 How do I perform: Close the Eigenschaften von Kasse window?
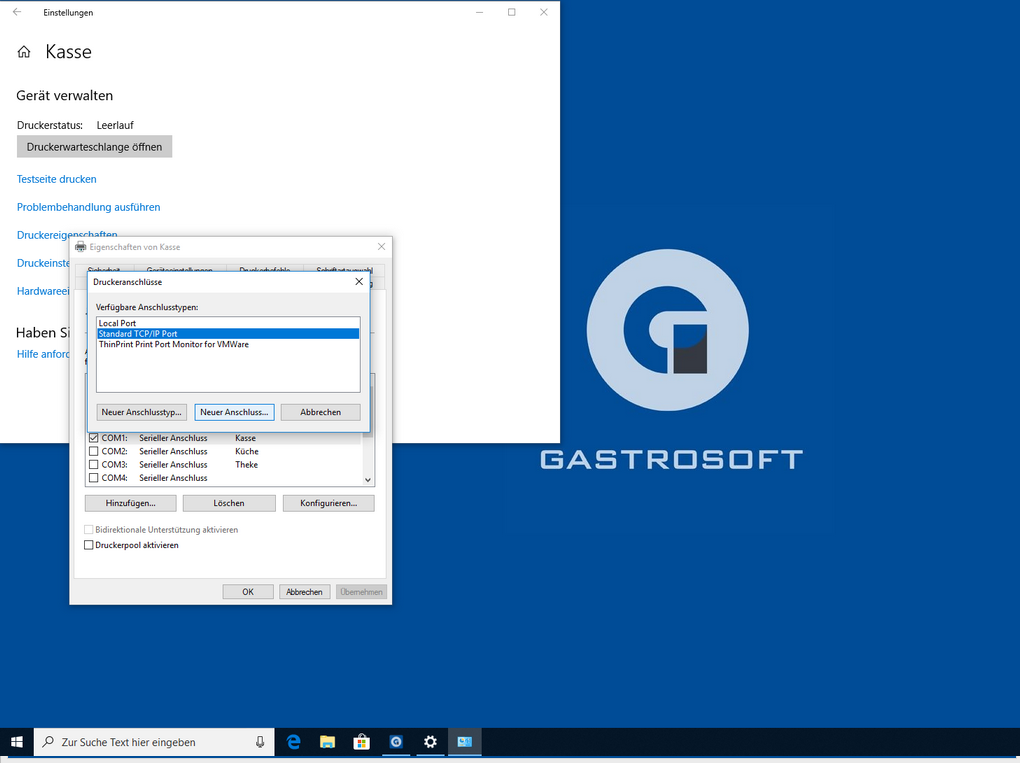381,247
